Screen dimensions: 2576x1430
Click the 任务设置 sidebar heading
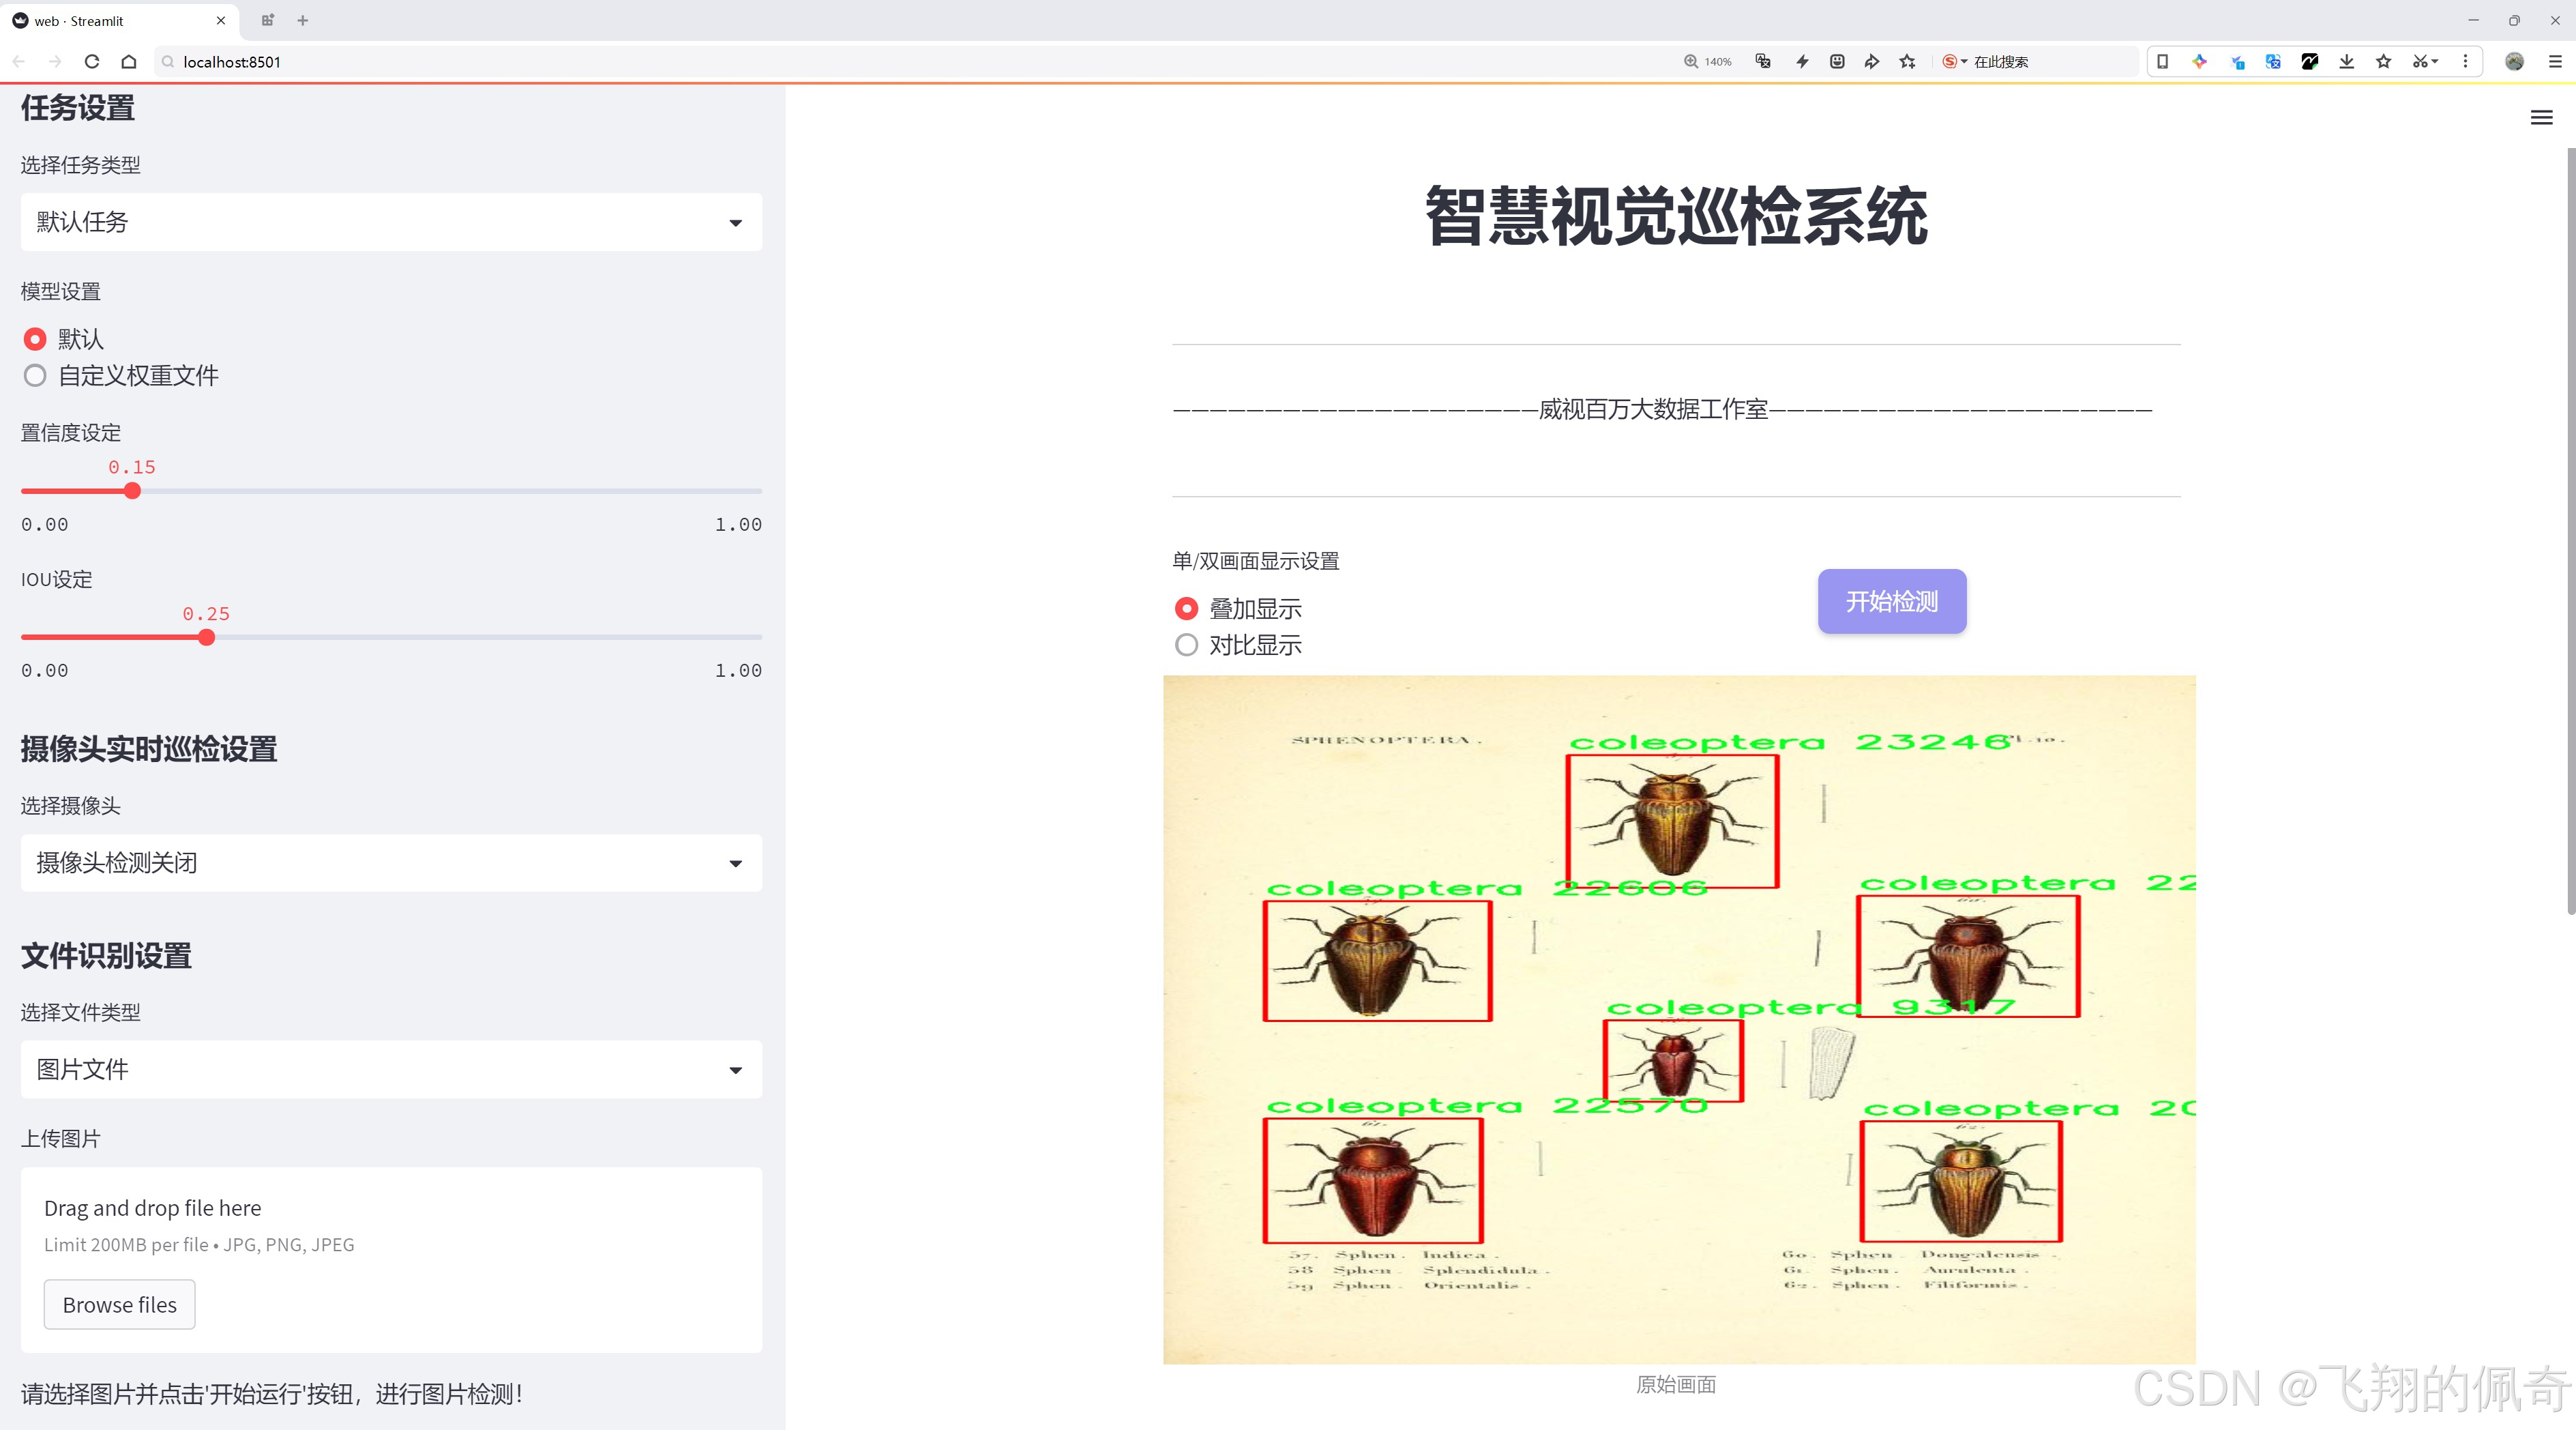pos(78,108)
